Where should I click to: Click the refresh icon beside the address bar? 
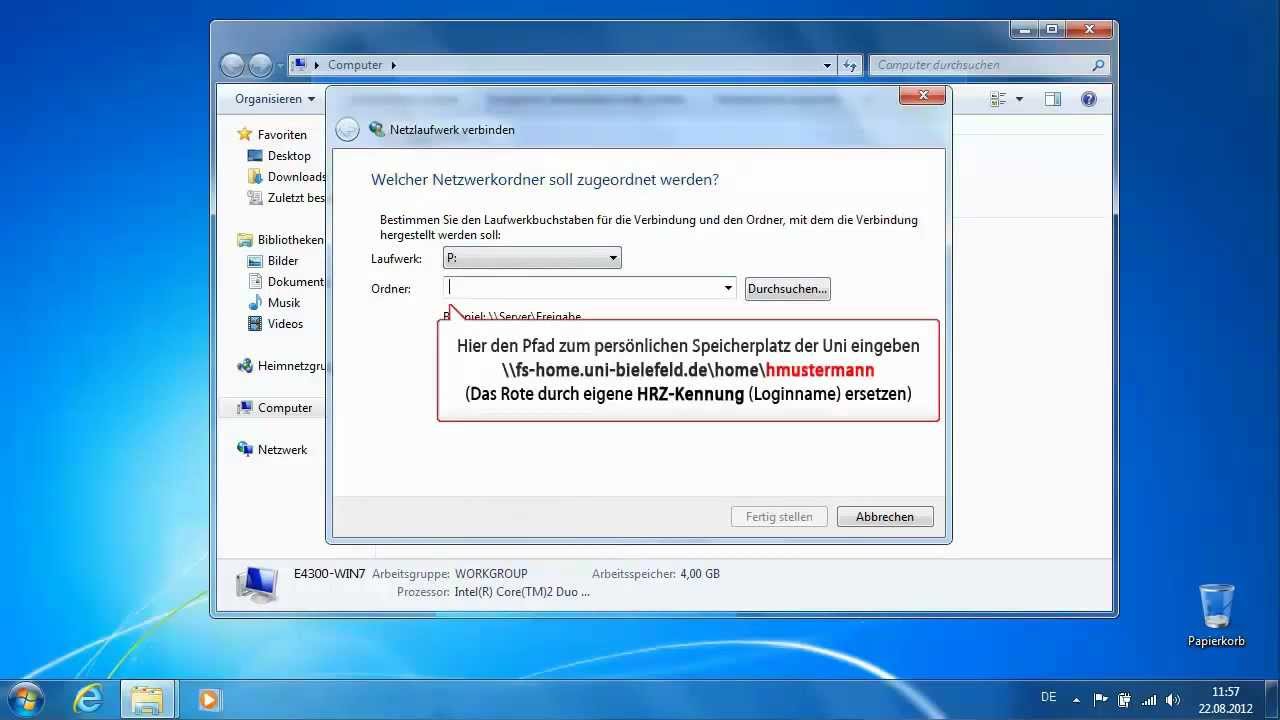coord(850,65)
